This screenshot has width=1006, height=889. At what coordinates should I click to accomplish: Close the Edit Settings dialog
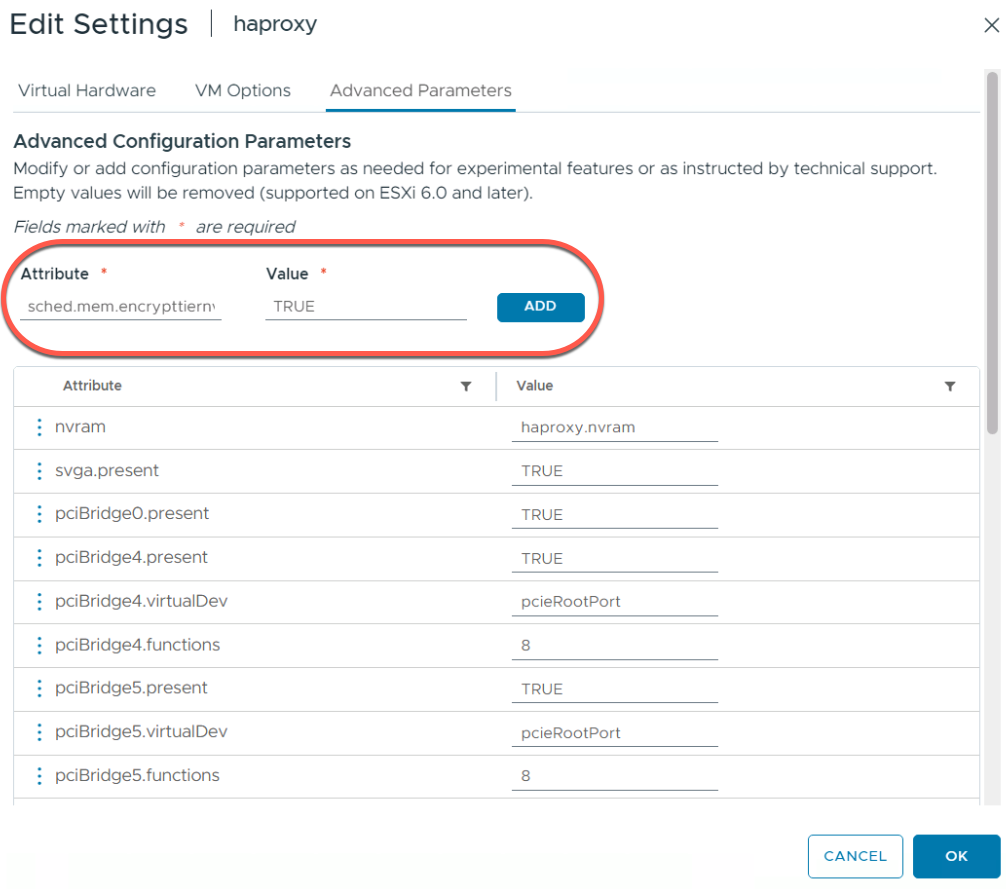991,26
